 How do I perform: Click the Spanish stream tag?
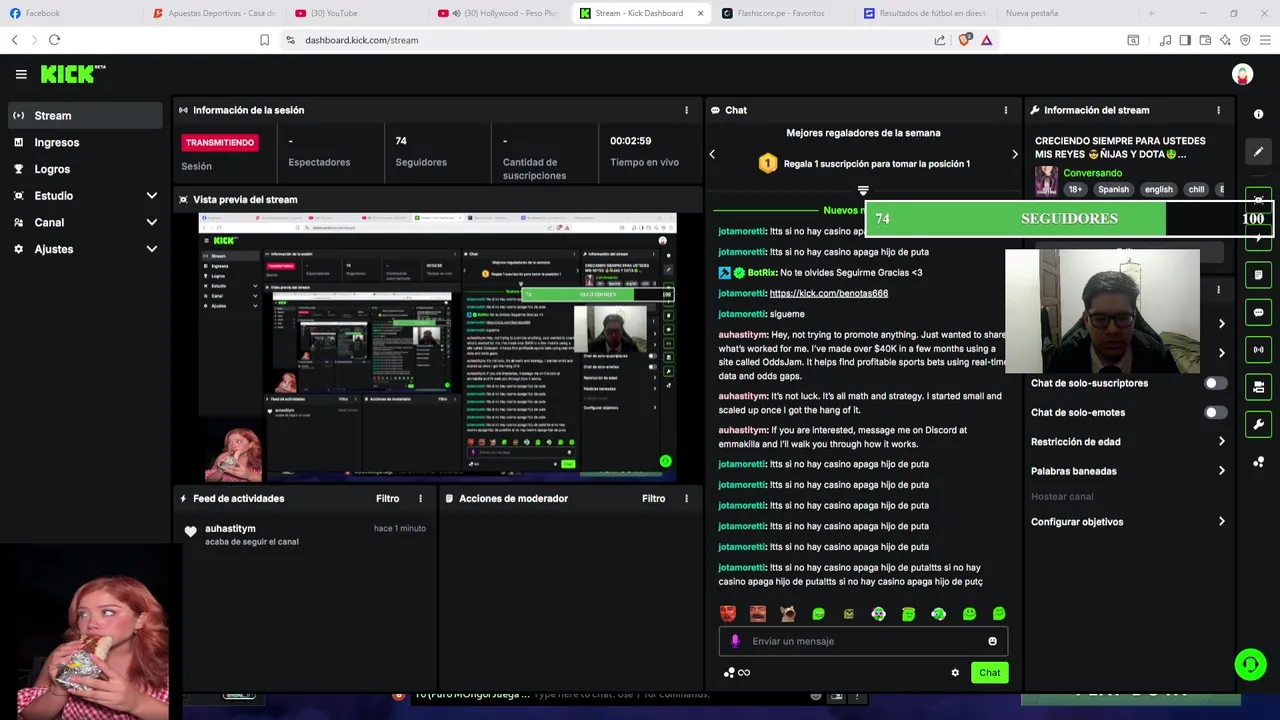pyautogui.click(x=1113, y=189)
